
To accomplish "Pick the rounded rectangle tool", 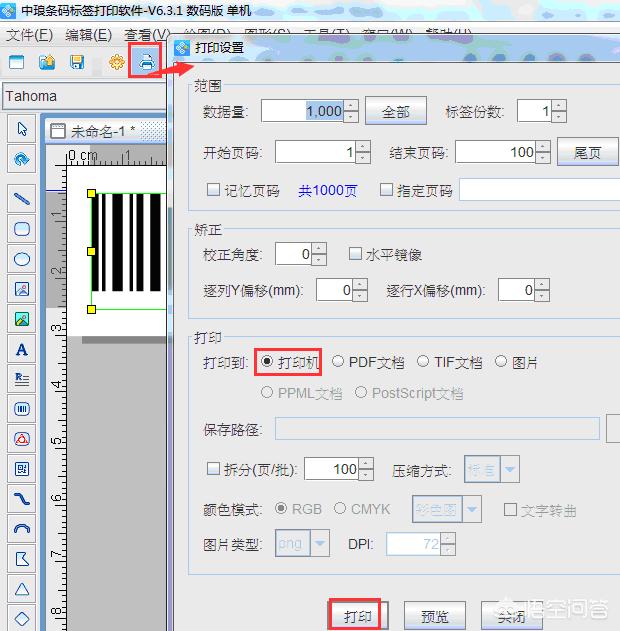I will (x=22, y=228).
